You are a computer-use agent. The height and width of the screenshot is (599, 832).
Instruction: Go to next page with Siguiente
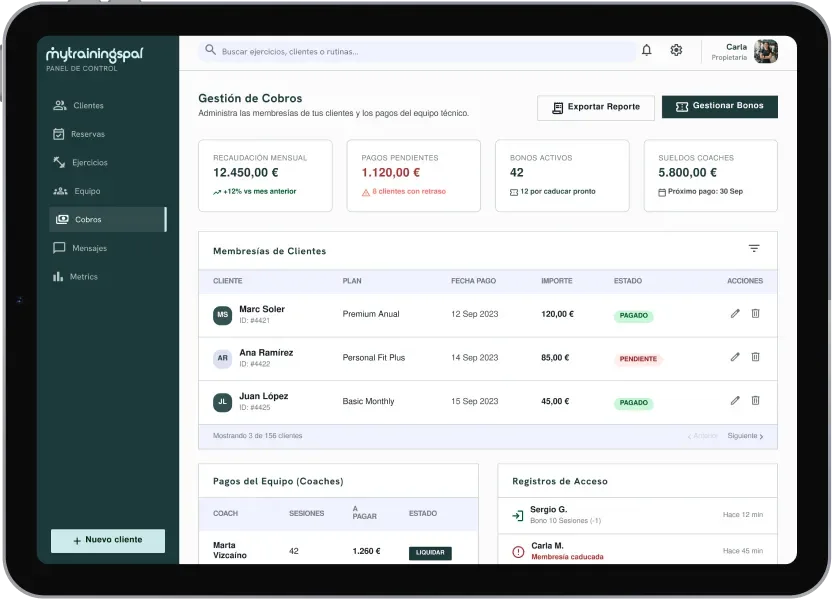pyautogui.click(x=745, y=436)
